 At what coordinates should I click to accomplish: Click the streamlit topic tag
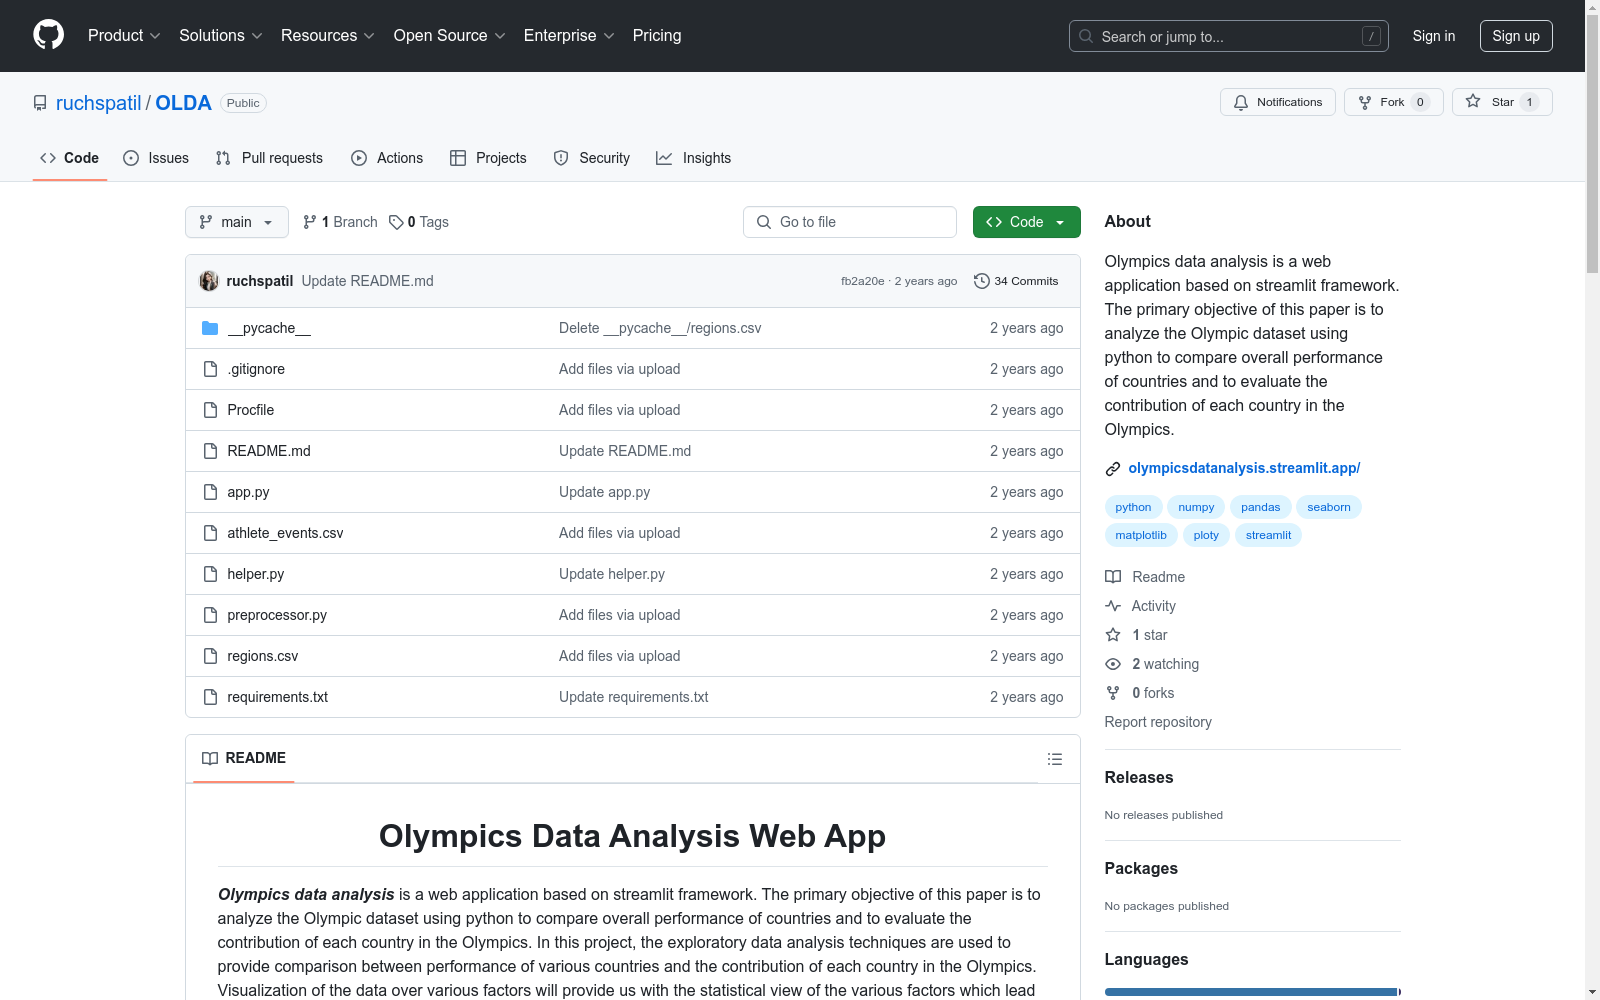tap(1268, 535)
